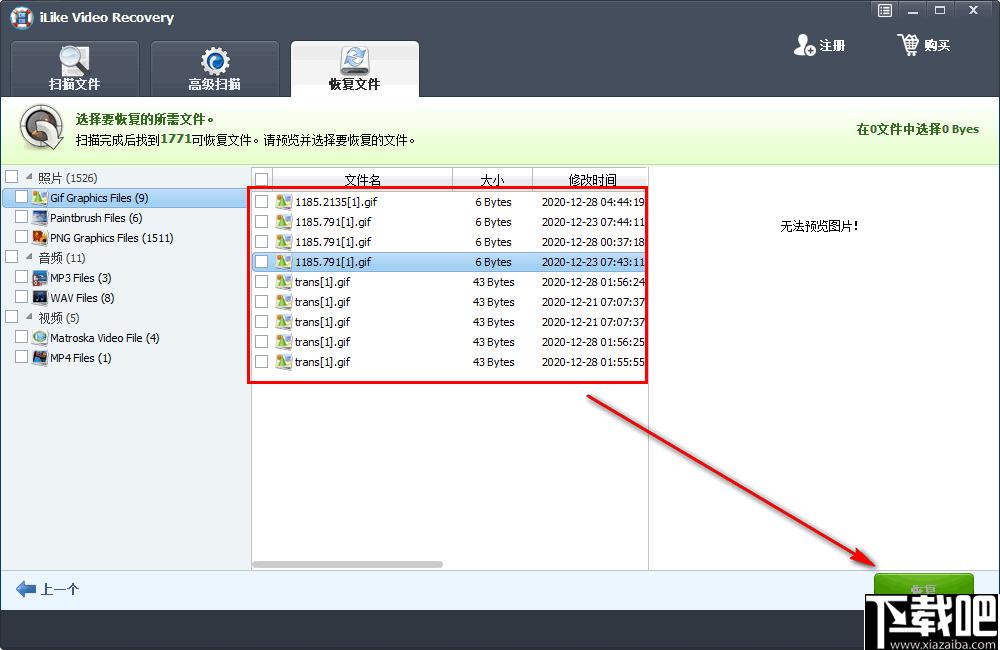Click gif icon of trans[1].gif dated 01:55:55
The height and width of the screenshot is (650, 1000).
coord(283,362)
